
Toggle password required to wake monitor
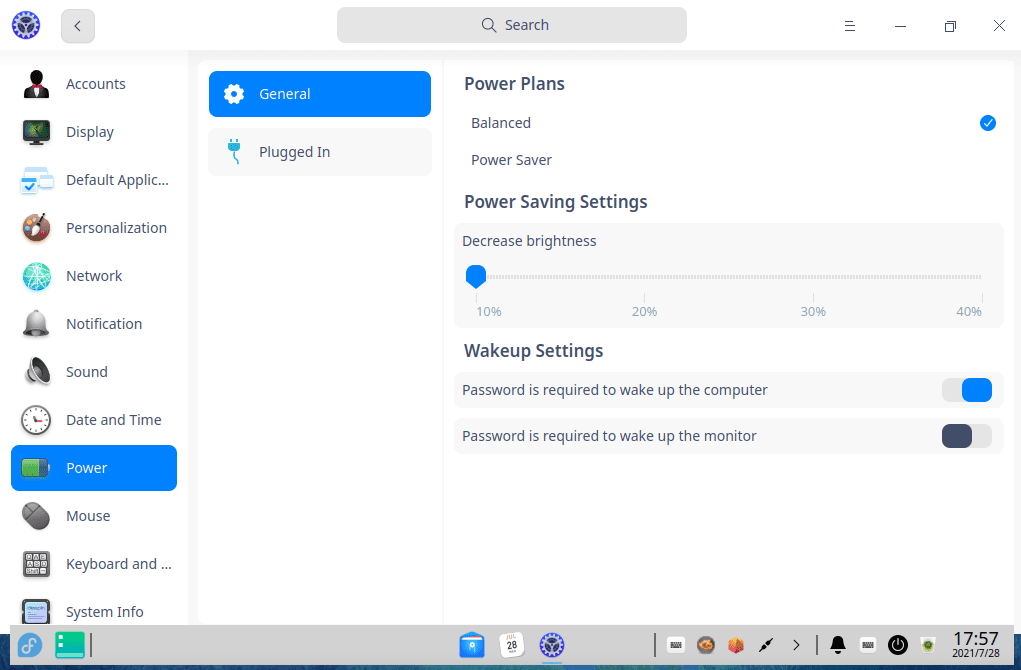point(967,436)
